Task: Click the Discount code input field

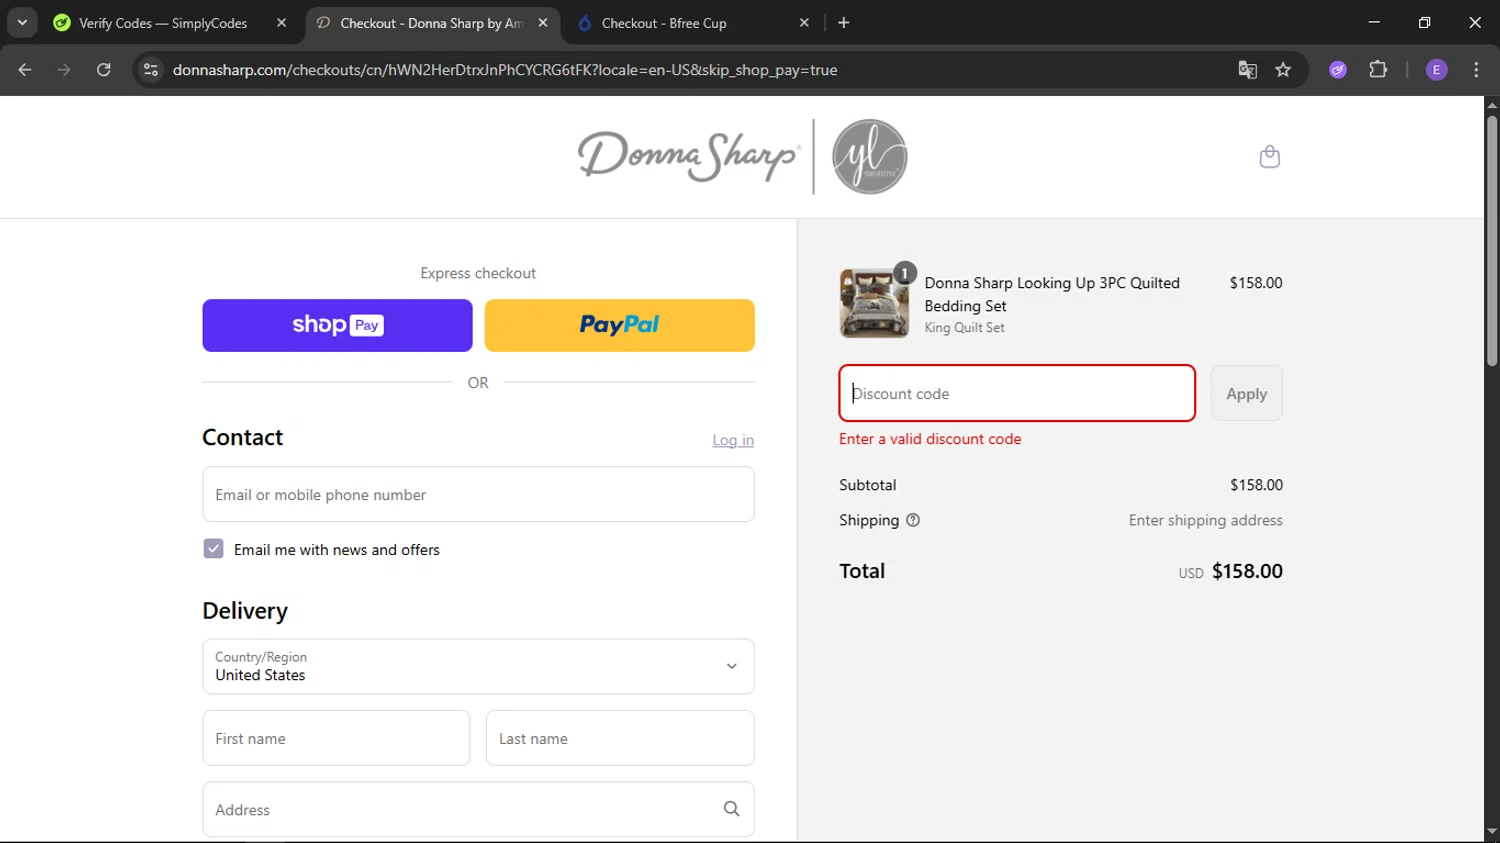Action: tap(1016, 394)
